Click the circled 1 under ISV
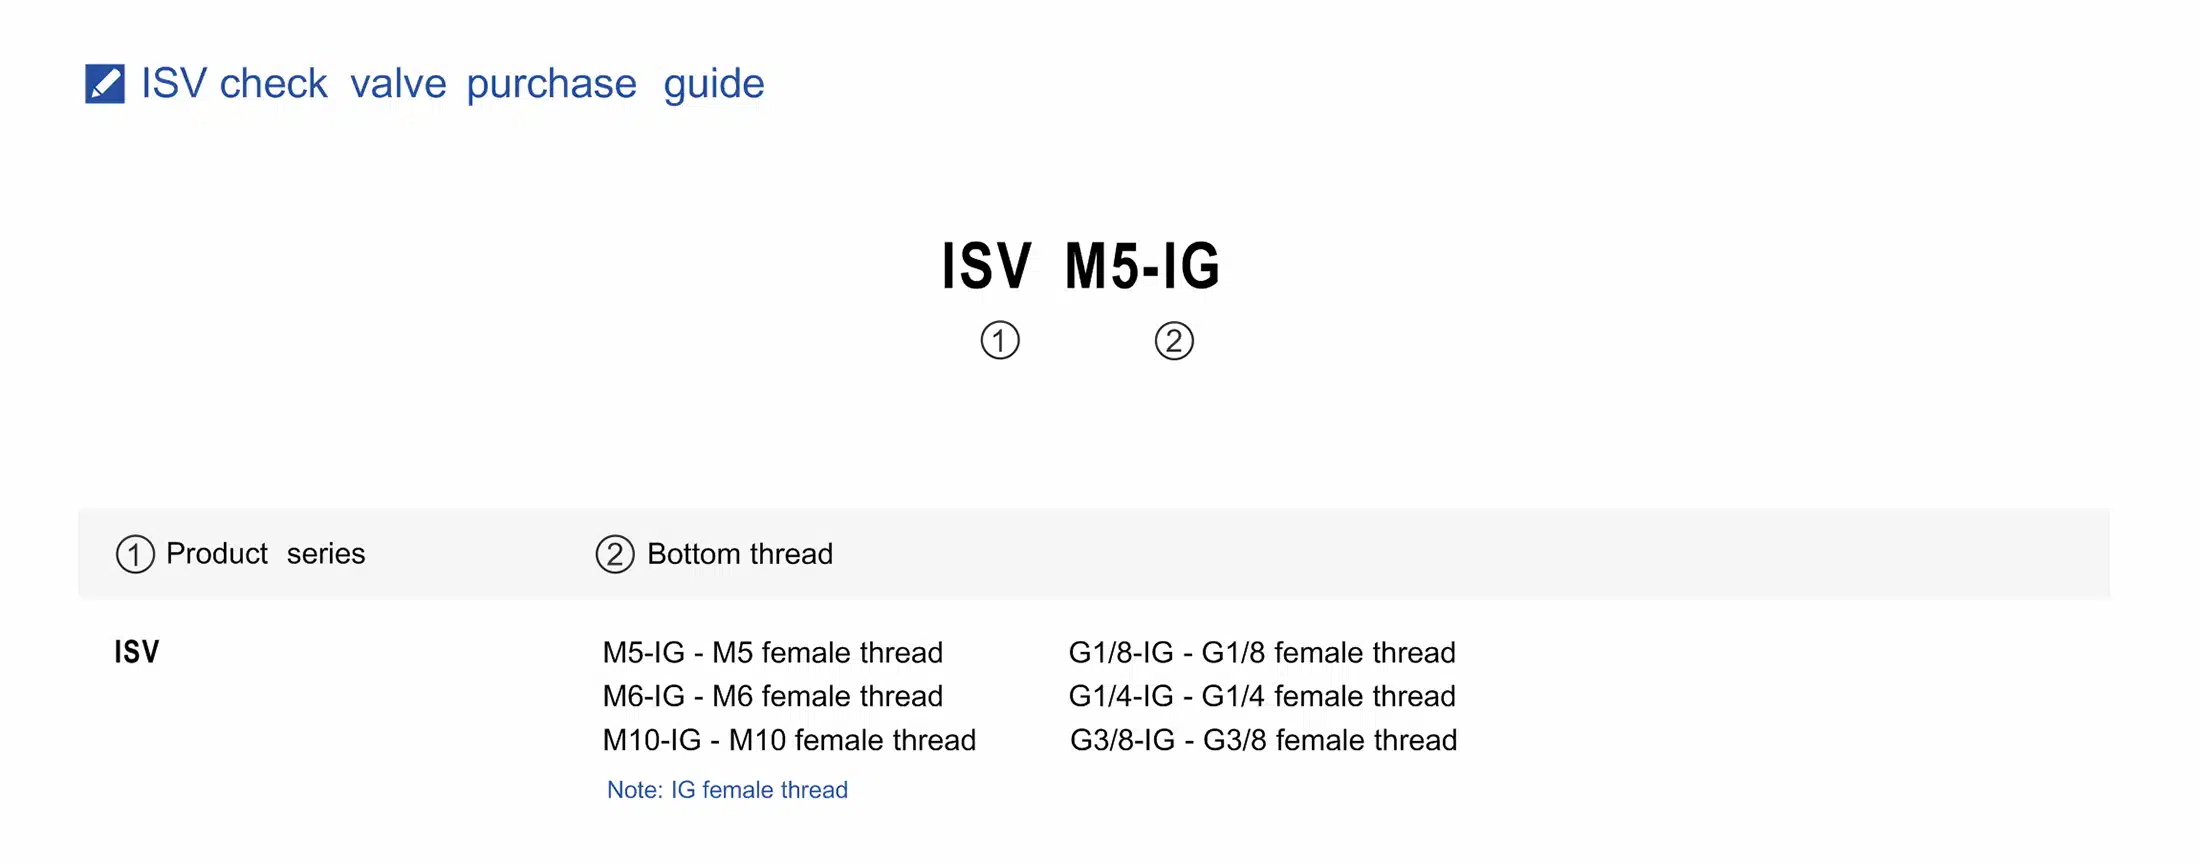 coord(999,341)
